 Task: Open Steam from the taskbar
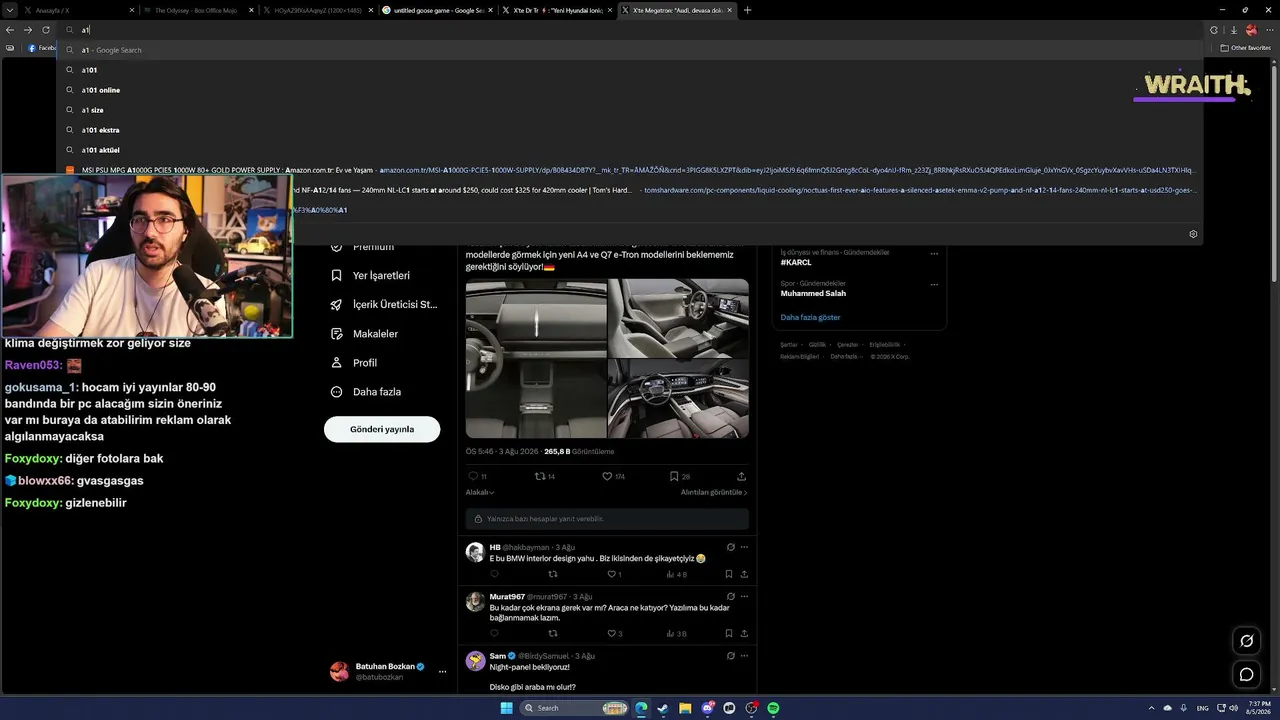[x=663, y=708]
